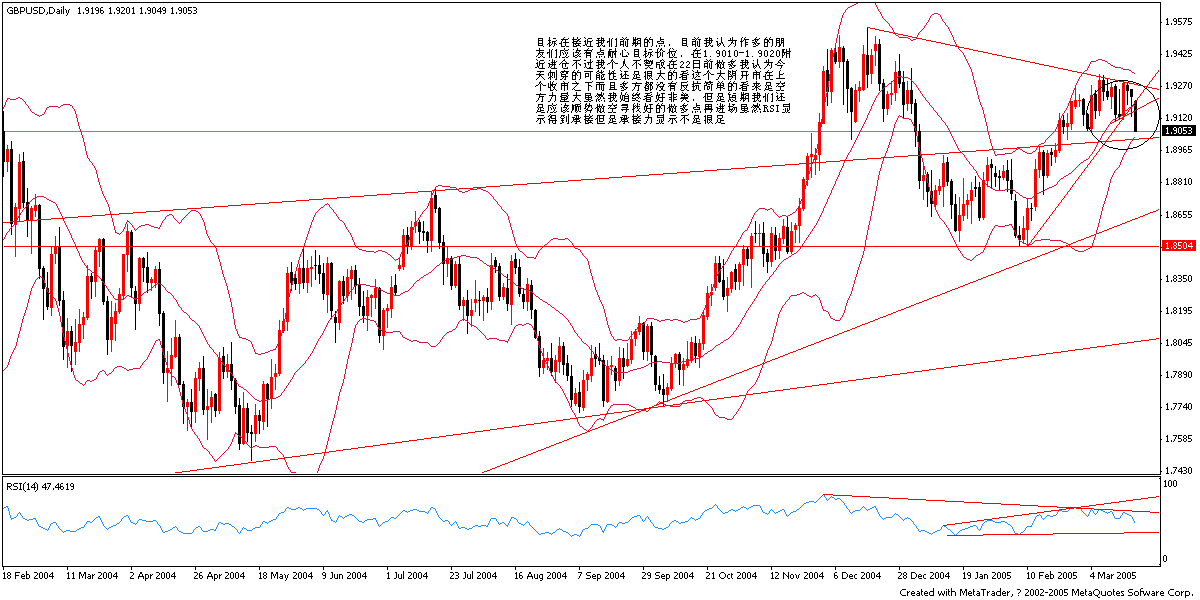
Task: Click the 26 Apr 2004 date label
Action: pyautogui.click(x=219, y=577)
